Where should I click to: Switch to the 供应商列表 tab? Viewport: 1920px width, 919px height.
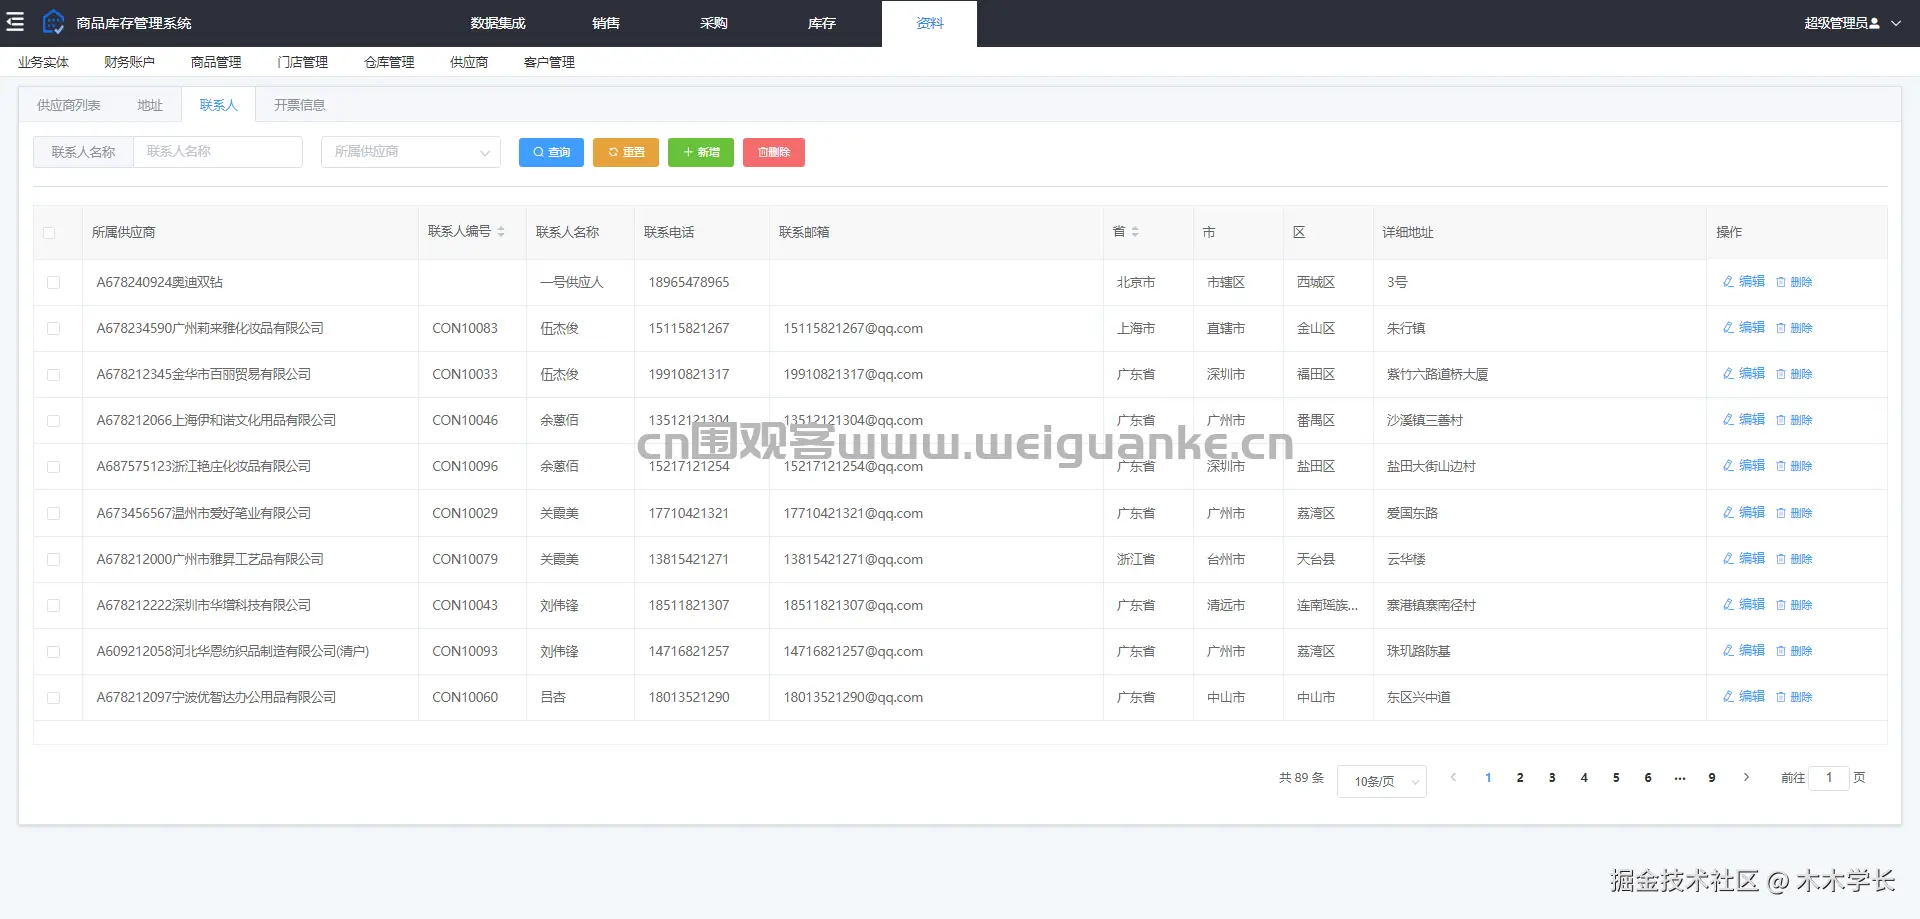[69, 105]
